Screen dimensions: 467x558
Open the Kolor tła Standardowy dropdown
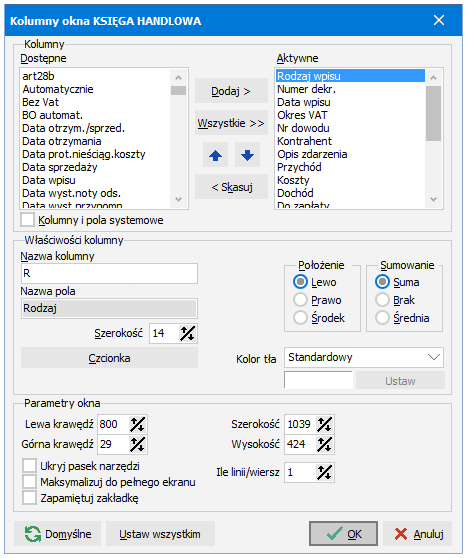click(364, 357)
